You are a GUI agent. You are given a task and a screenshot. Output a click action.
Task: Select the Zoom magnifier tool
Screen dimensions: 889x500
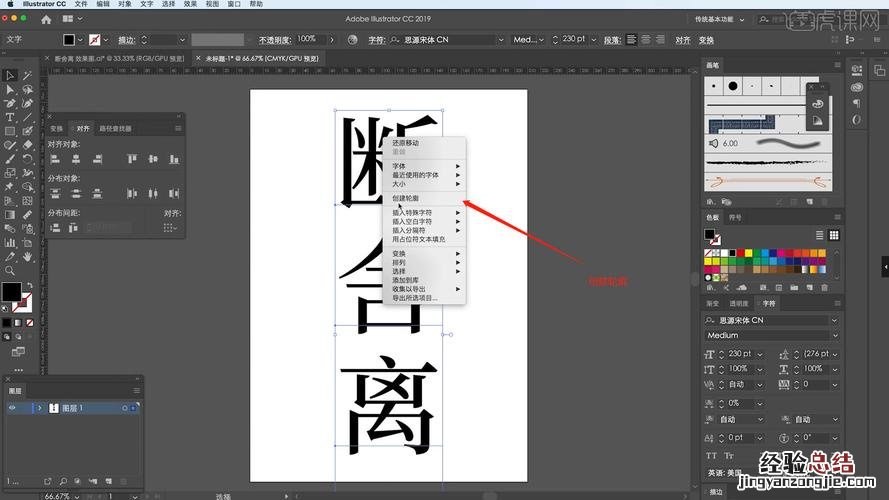tap(10, 270)
